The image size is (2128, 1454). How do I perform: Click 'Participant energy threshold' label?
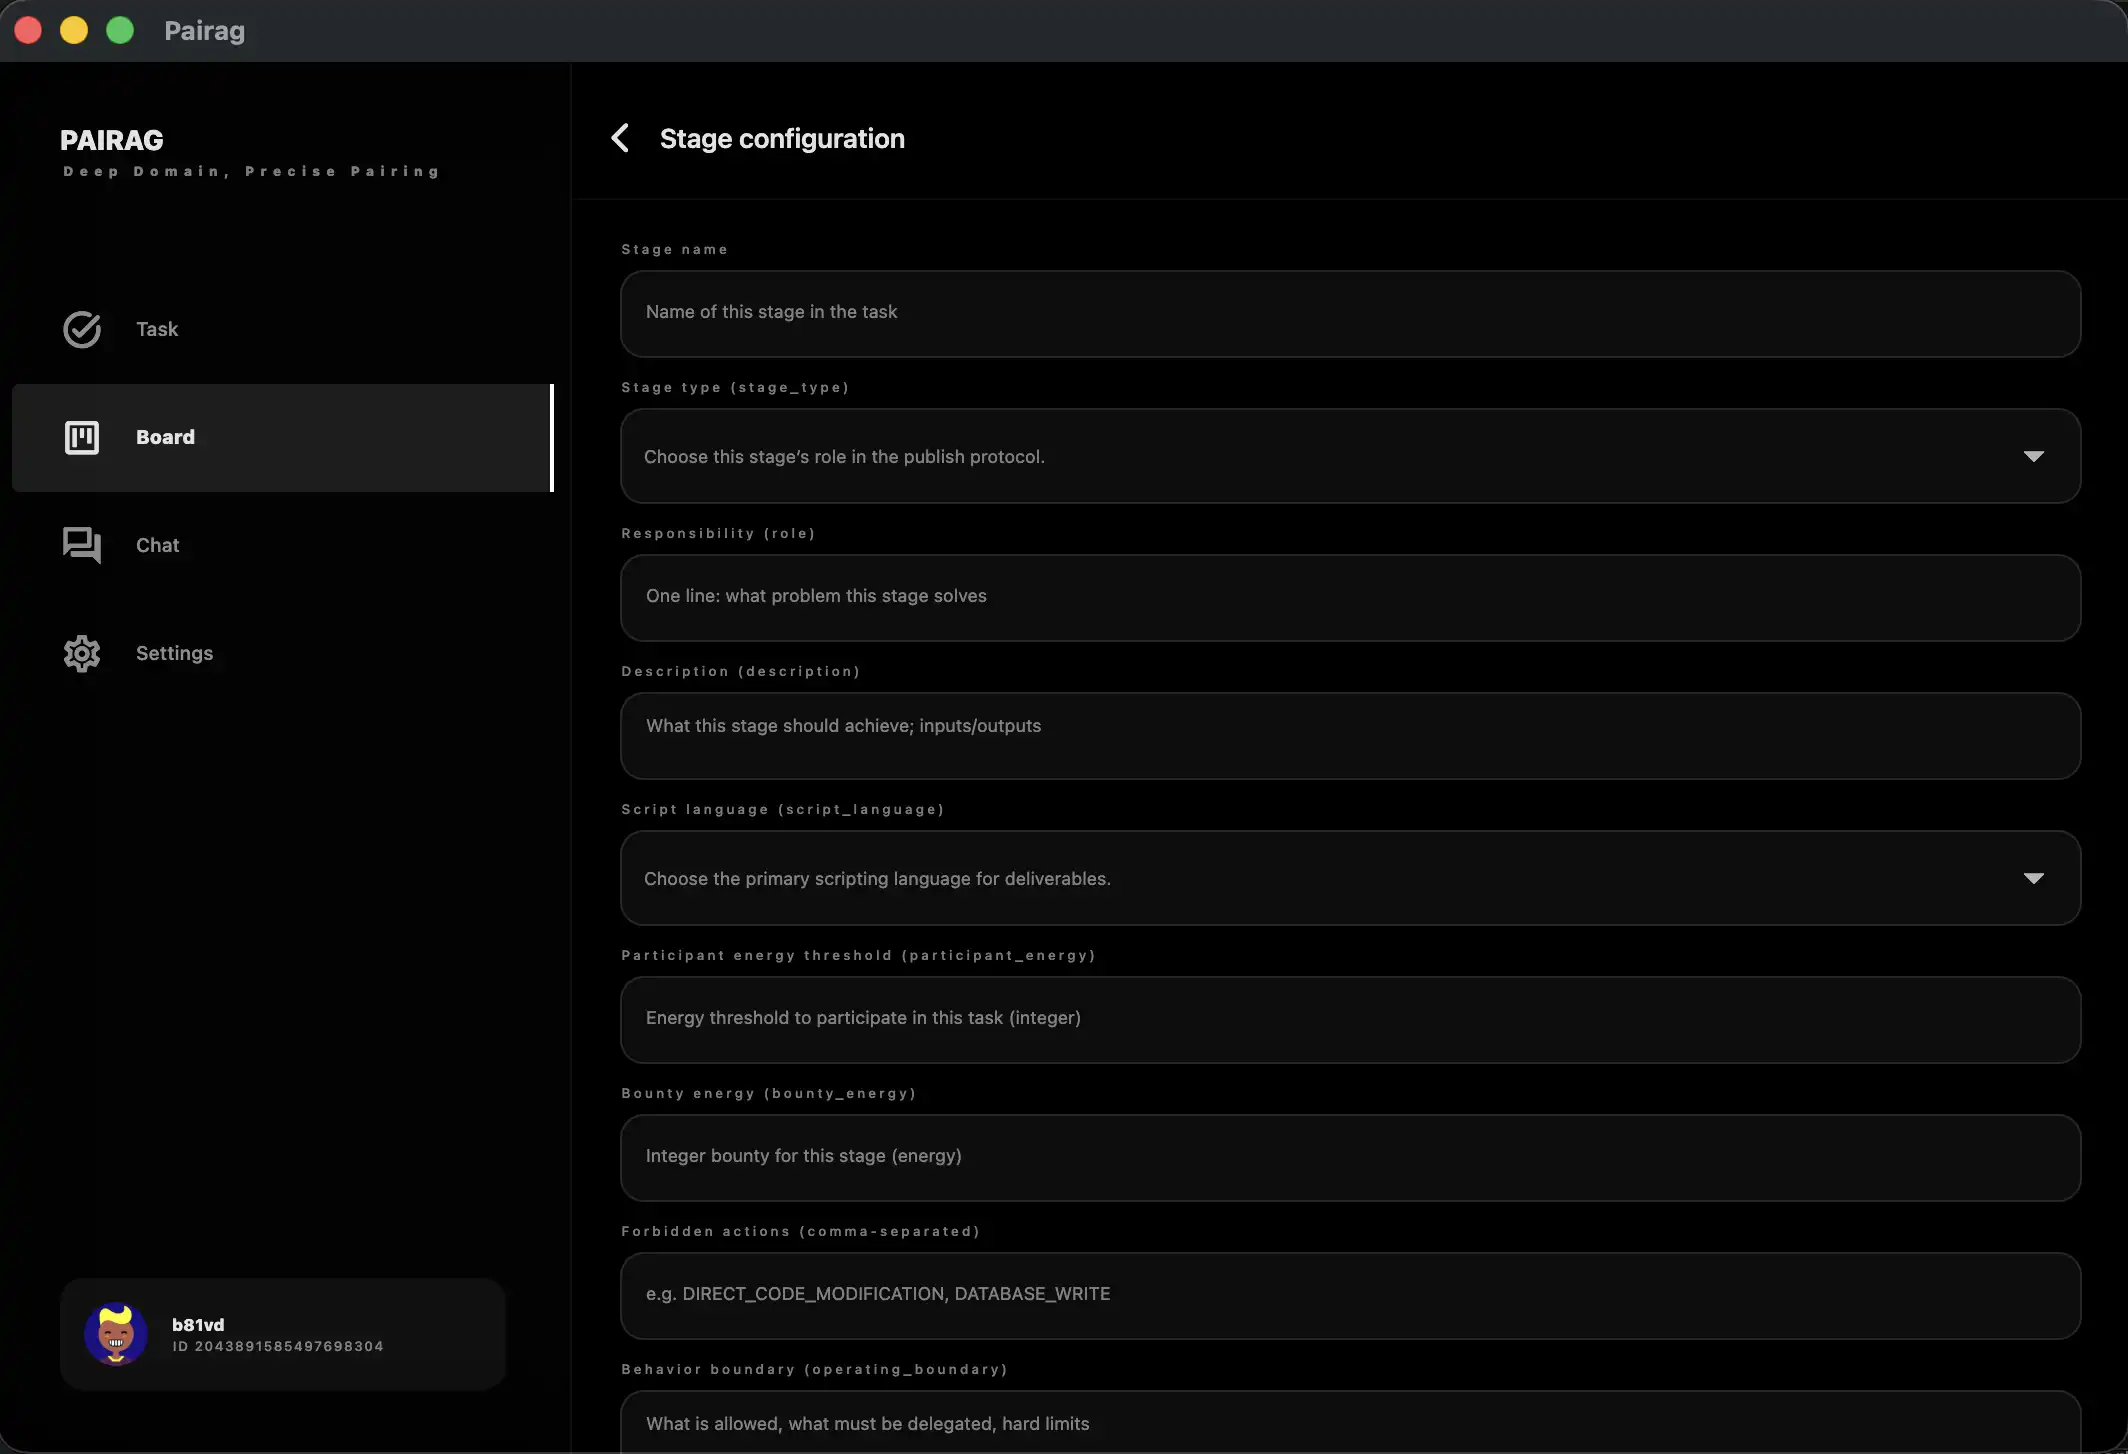point(858,955)
